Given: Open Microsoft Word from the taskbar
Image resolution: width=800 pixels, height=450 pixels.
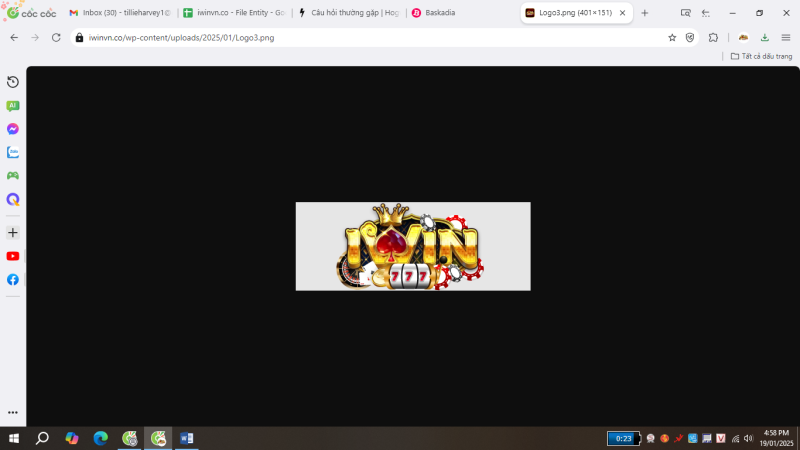Looking at the screenshot, I should click(x=186, y=438).
